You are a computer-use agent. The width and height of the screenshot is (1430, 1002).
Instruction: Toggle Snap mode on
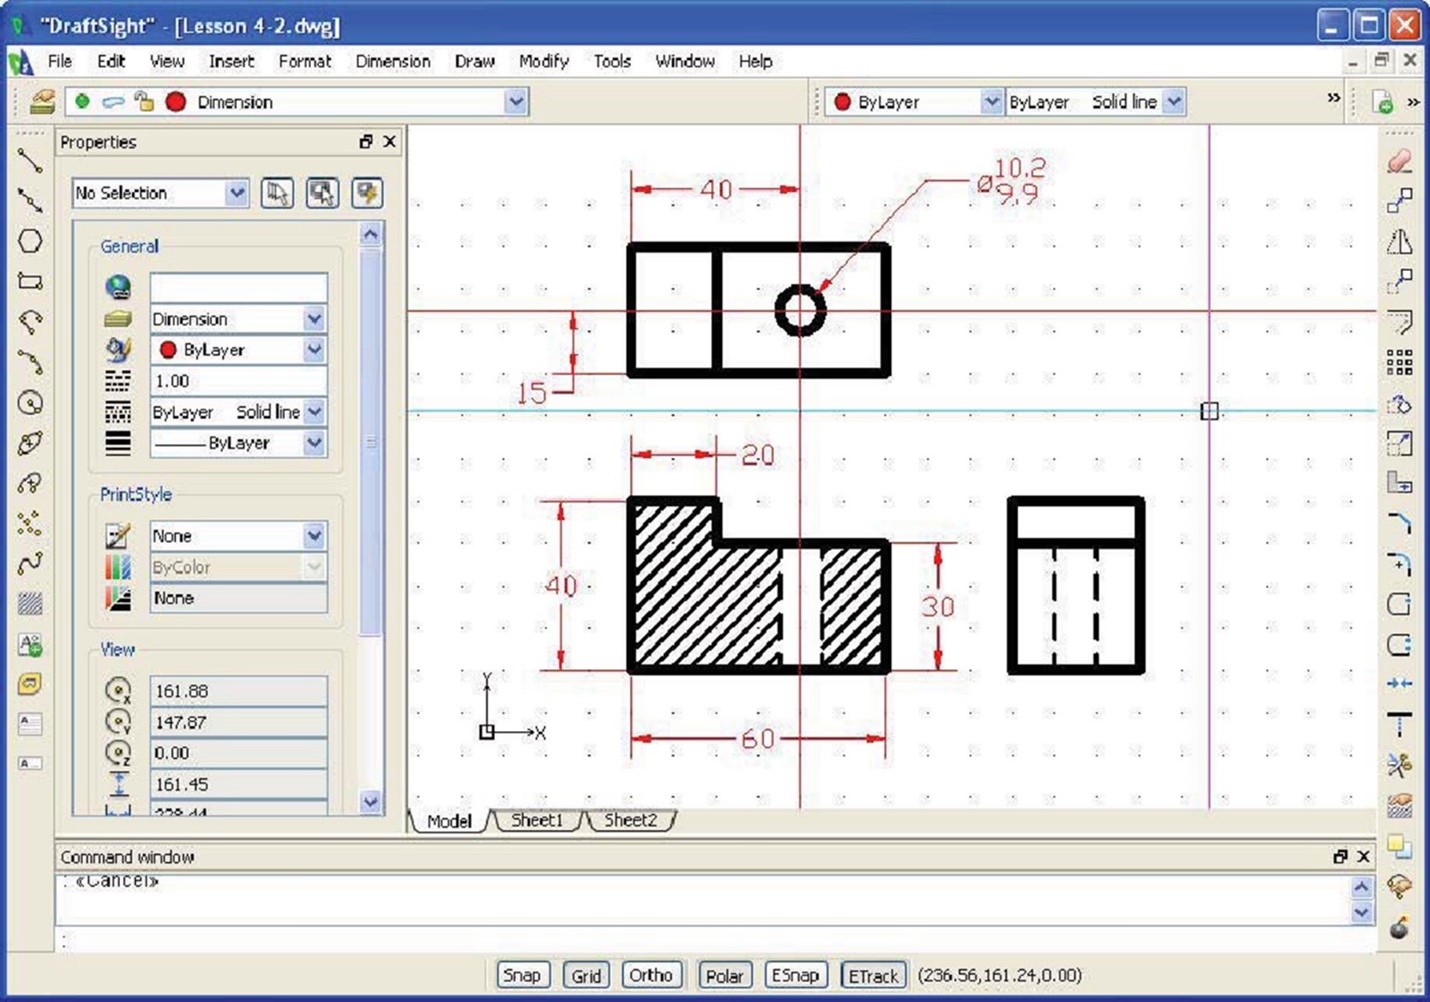(x=522, y=974)
